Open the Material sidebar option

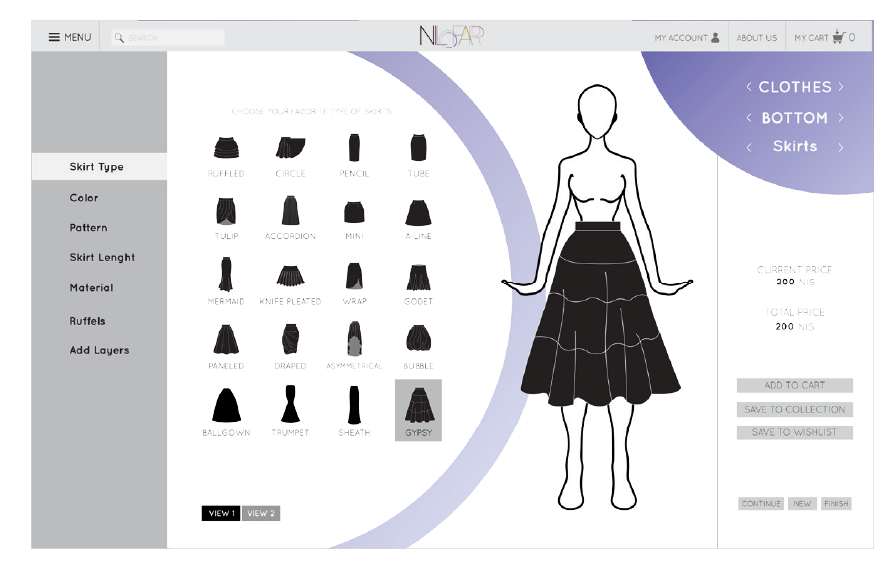click(91, 288)
